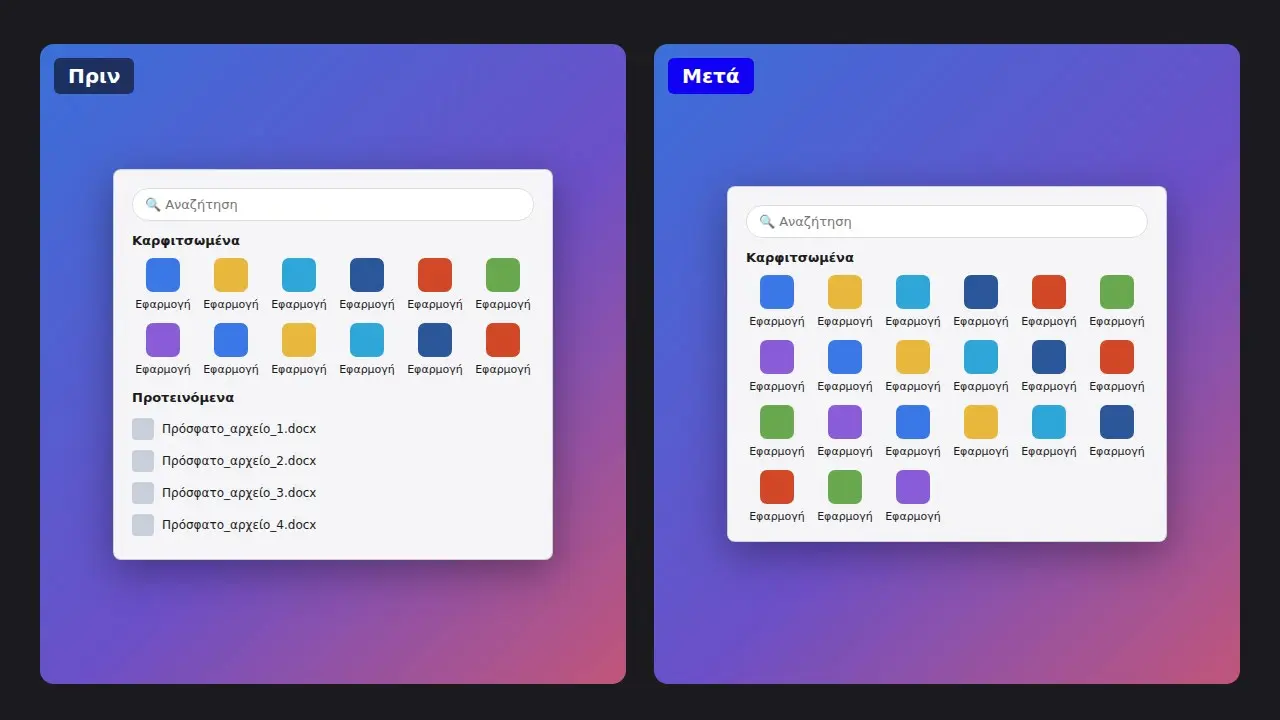Launch first-row cyan app in the Πριν panel
The width and height of the screenshot is (1280, 720).
click(x=299, y=275)
